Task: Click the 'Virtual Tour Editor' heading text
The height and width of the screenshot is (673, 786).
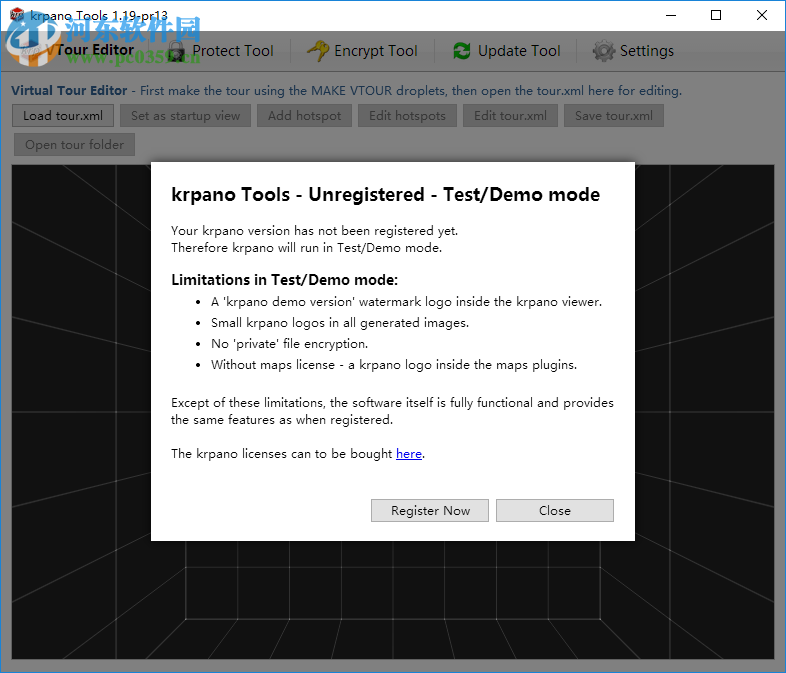Action: click(69, 91)
